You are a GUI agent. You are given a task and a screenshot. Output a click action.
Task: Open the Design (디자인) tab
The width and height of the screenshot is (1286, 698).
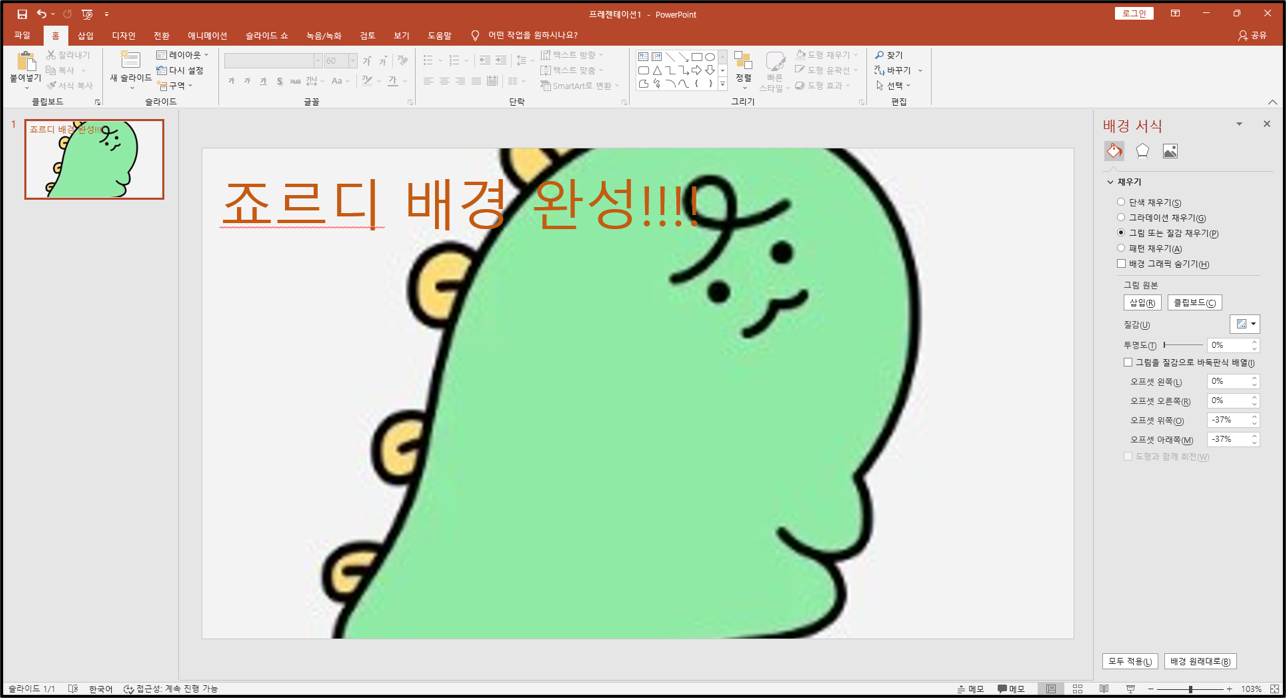(x=123, y=36)
